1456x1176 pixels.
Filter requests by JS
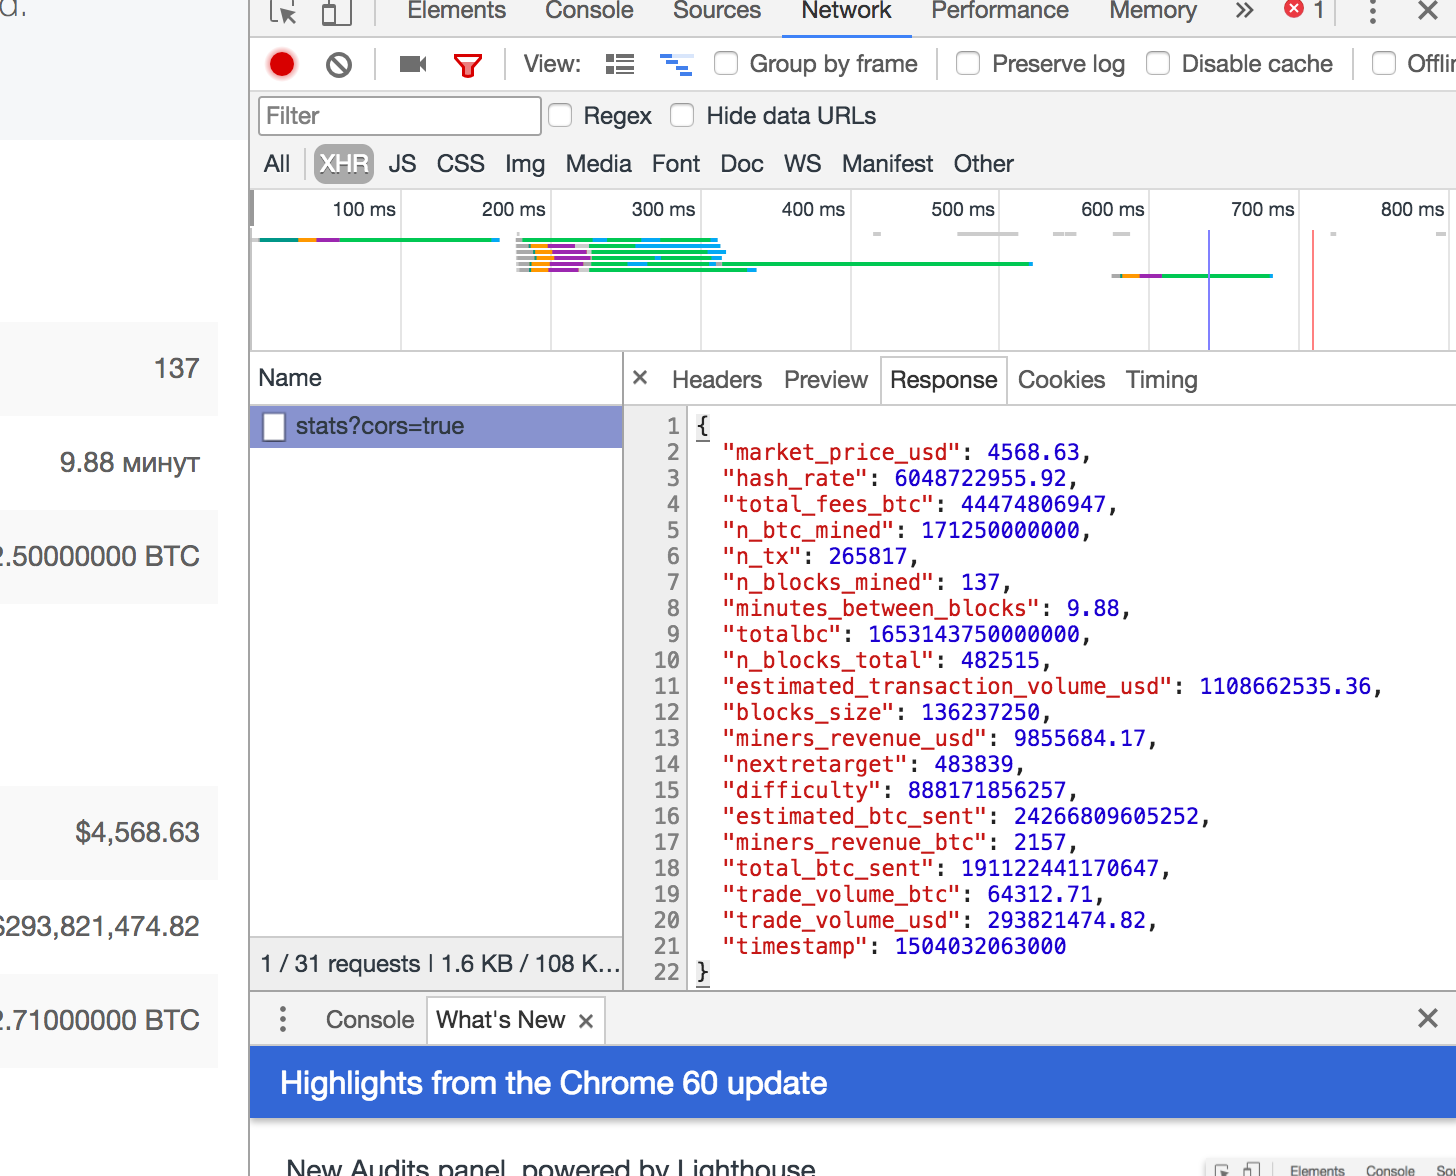tap(402, 164)
